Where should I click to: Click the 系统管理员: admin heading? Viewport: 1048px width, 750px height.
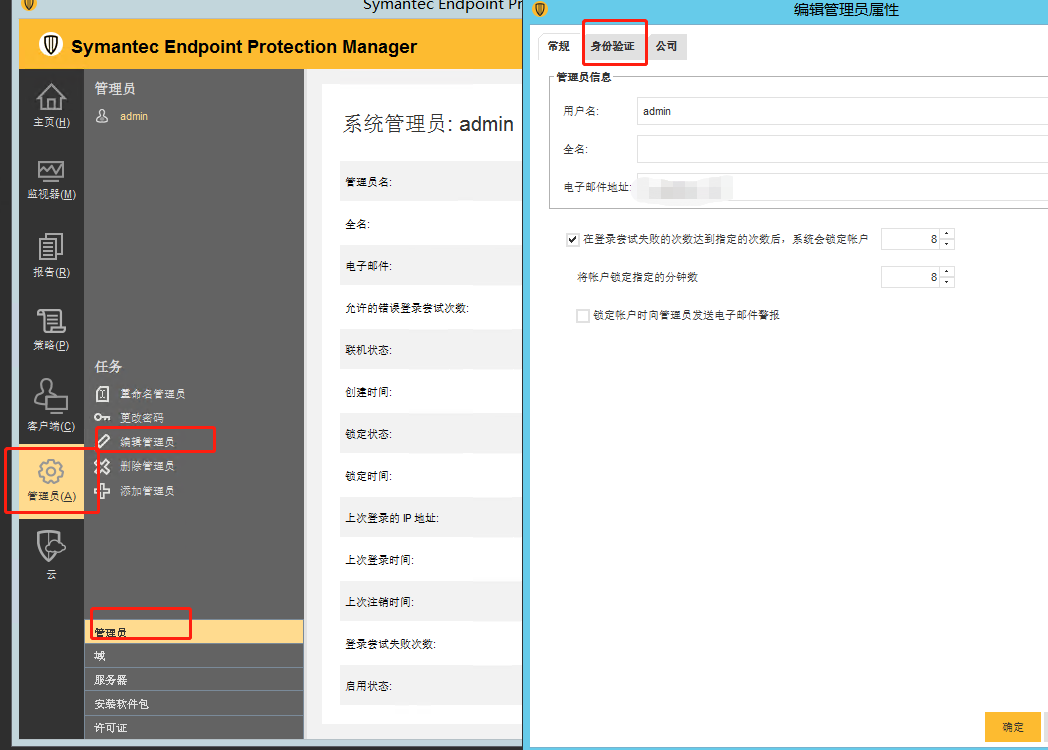coord(428,124)
